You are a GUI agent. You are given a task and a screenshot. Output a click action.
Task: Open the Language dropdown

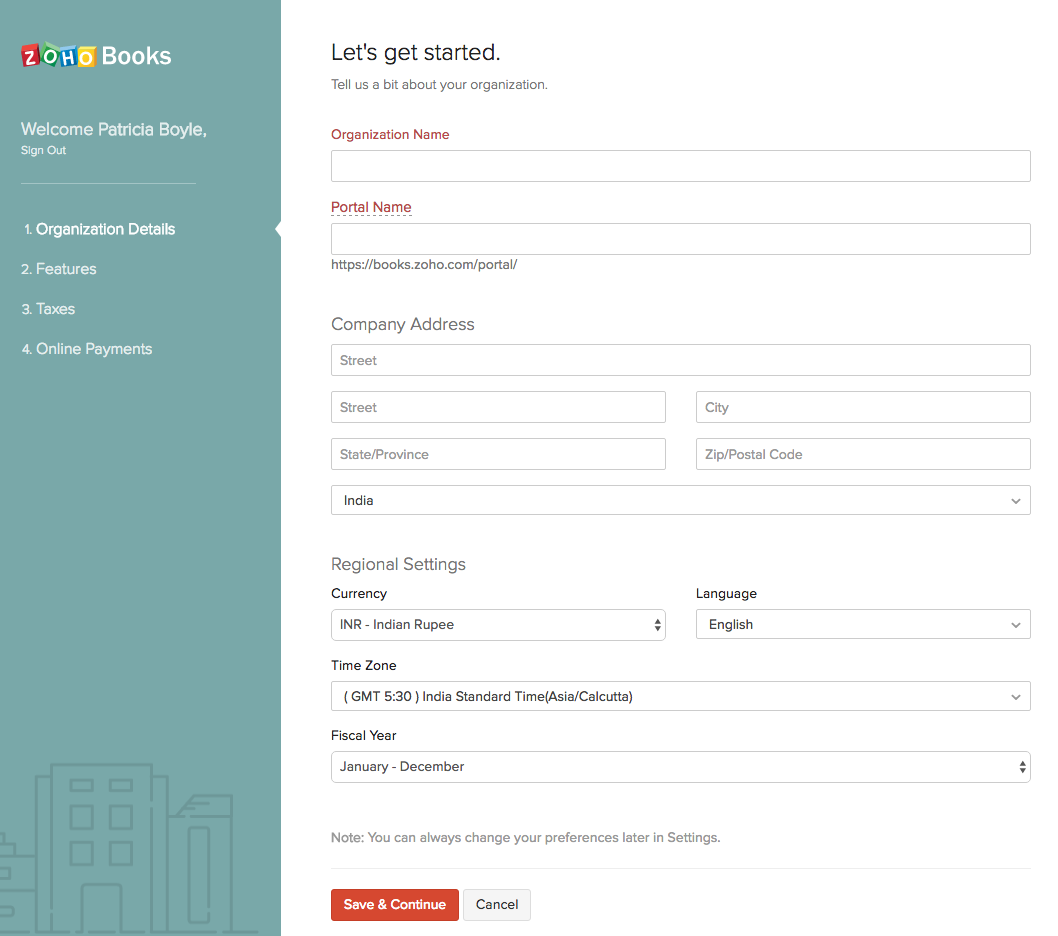point(862,625)
